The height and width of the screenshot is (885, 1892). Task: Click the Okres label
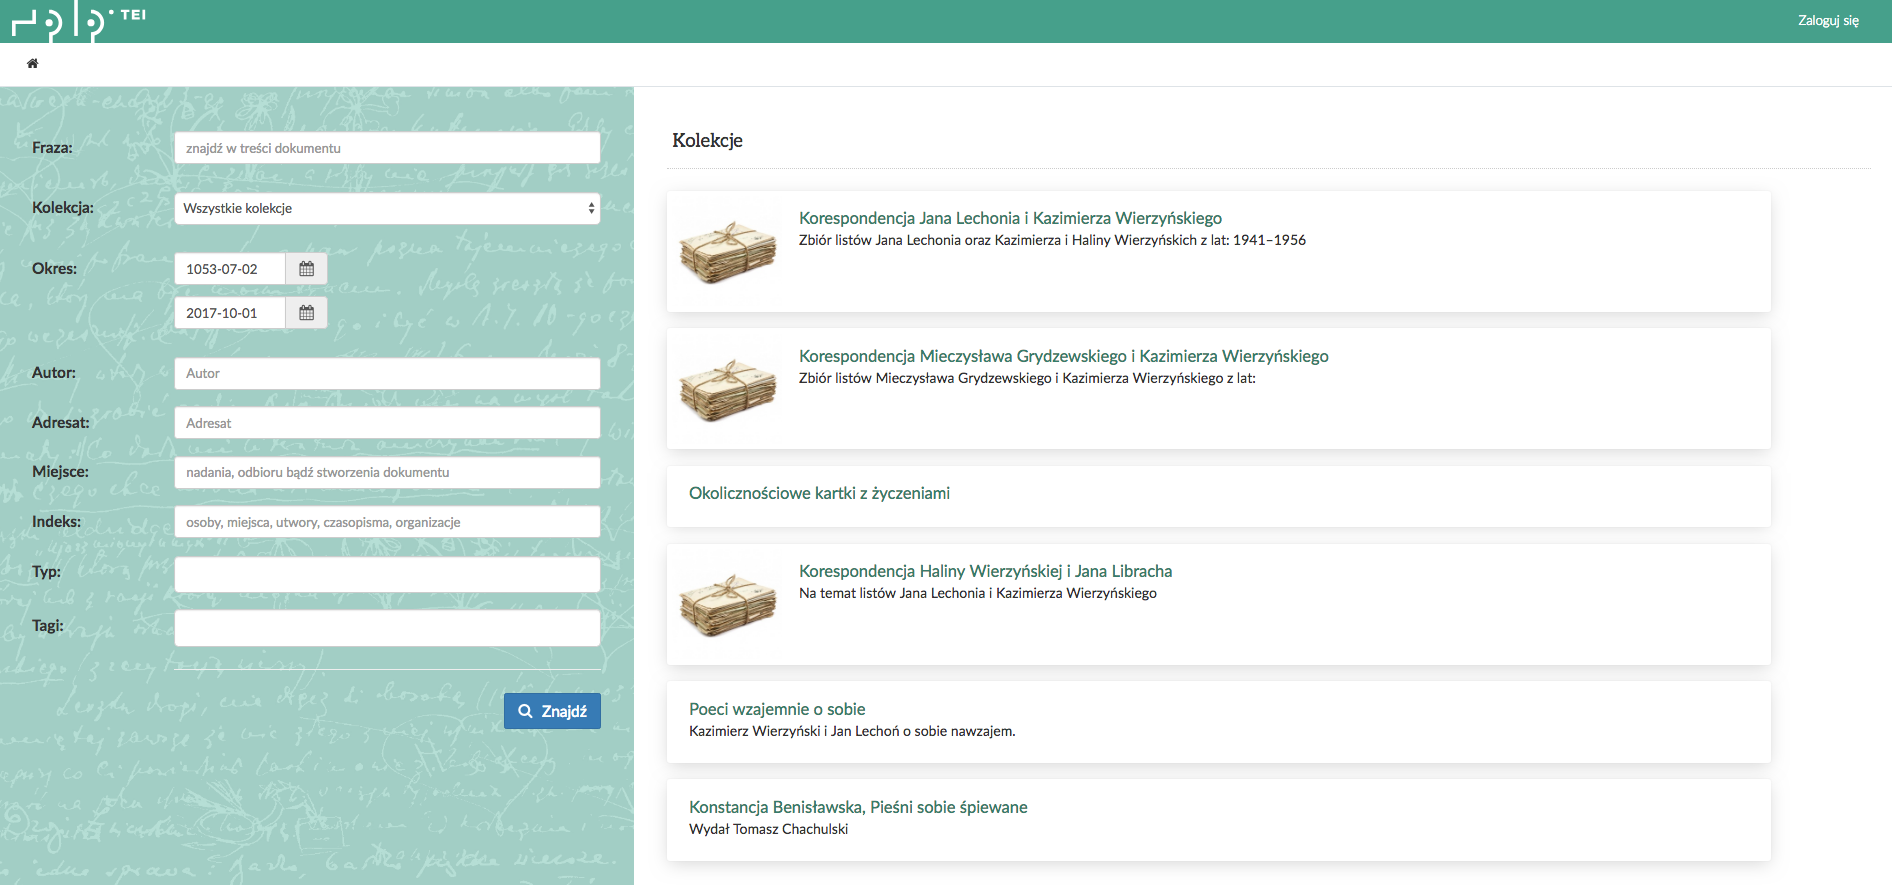coord(54,268)
